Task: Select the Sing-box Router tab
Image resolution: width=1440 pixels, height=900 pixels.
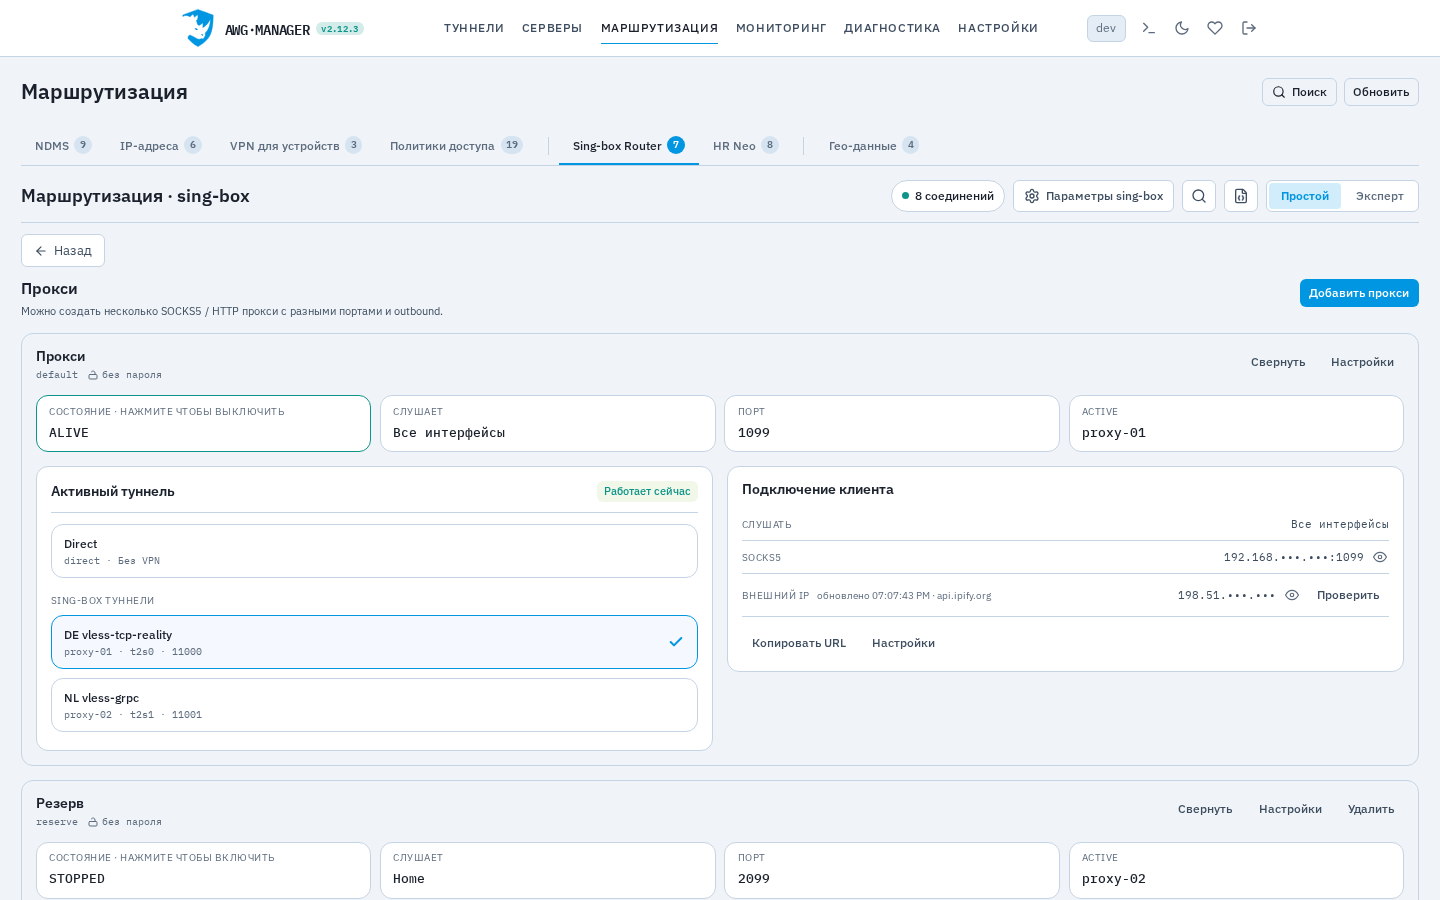Action: [x=628, y=146]
